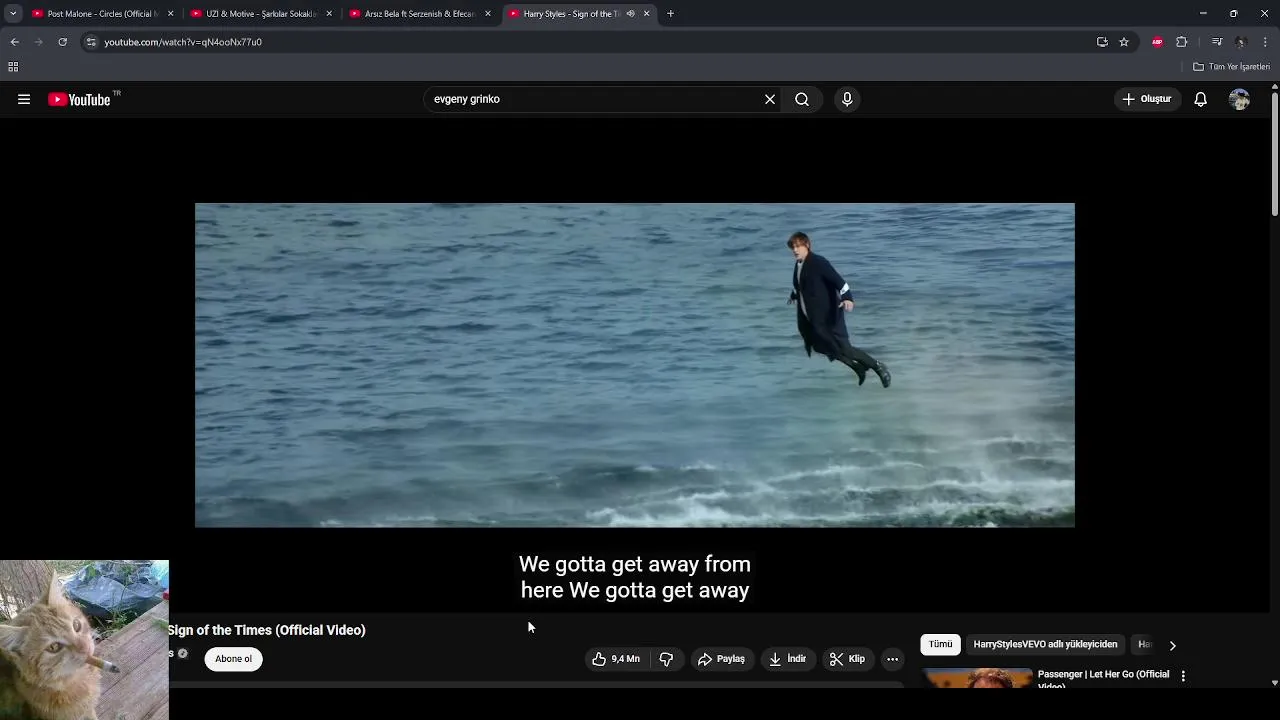Close the Arsız Bela tab

tap(488, 14)
